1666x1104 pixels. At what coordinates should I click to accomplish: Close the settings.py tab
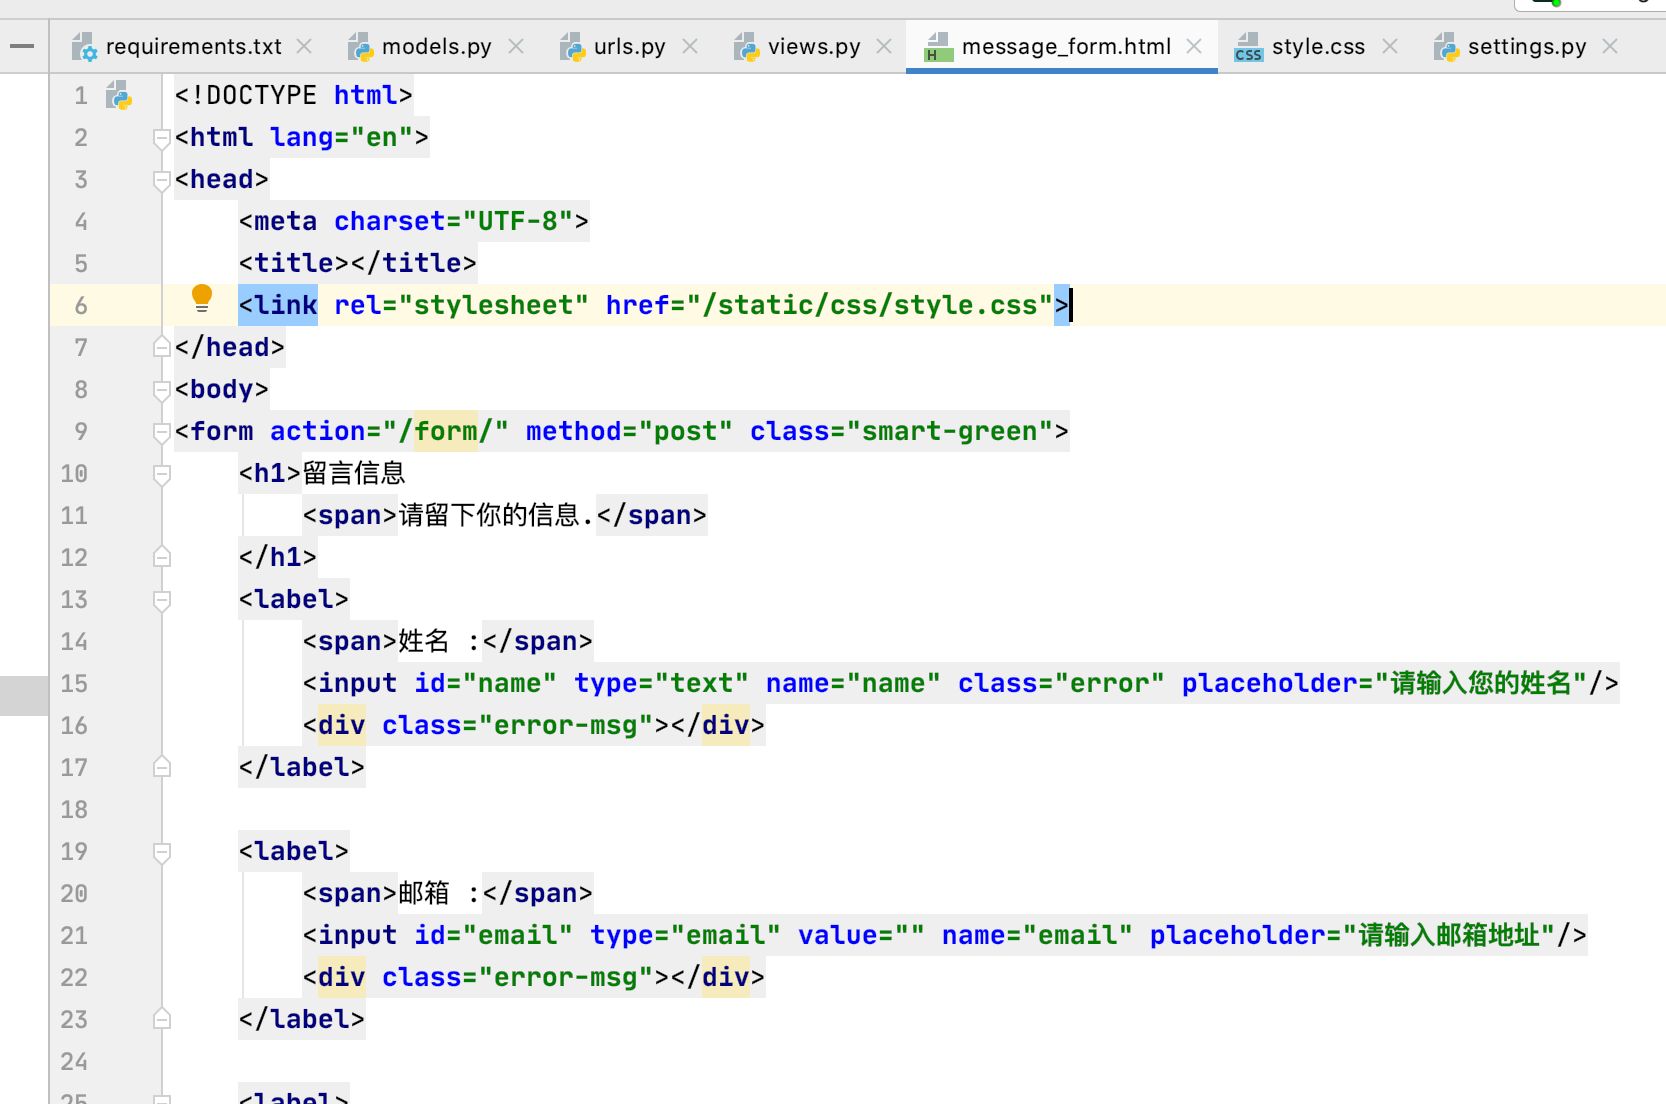click(x=1610, y=46)
